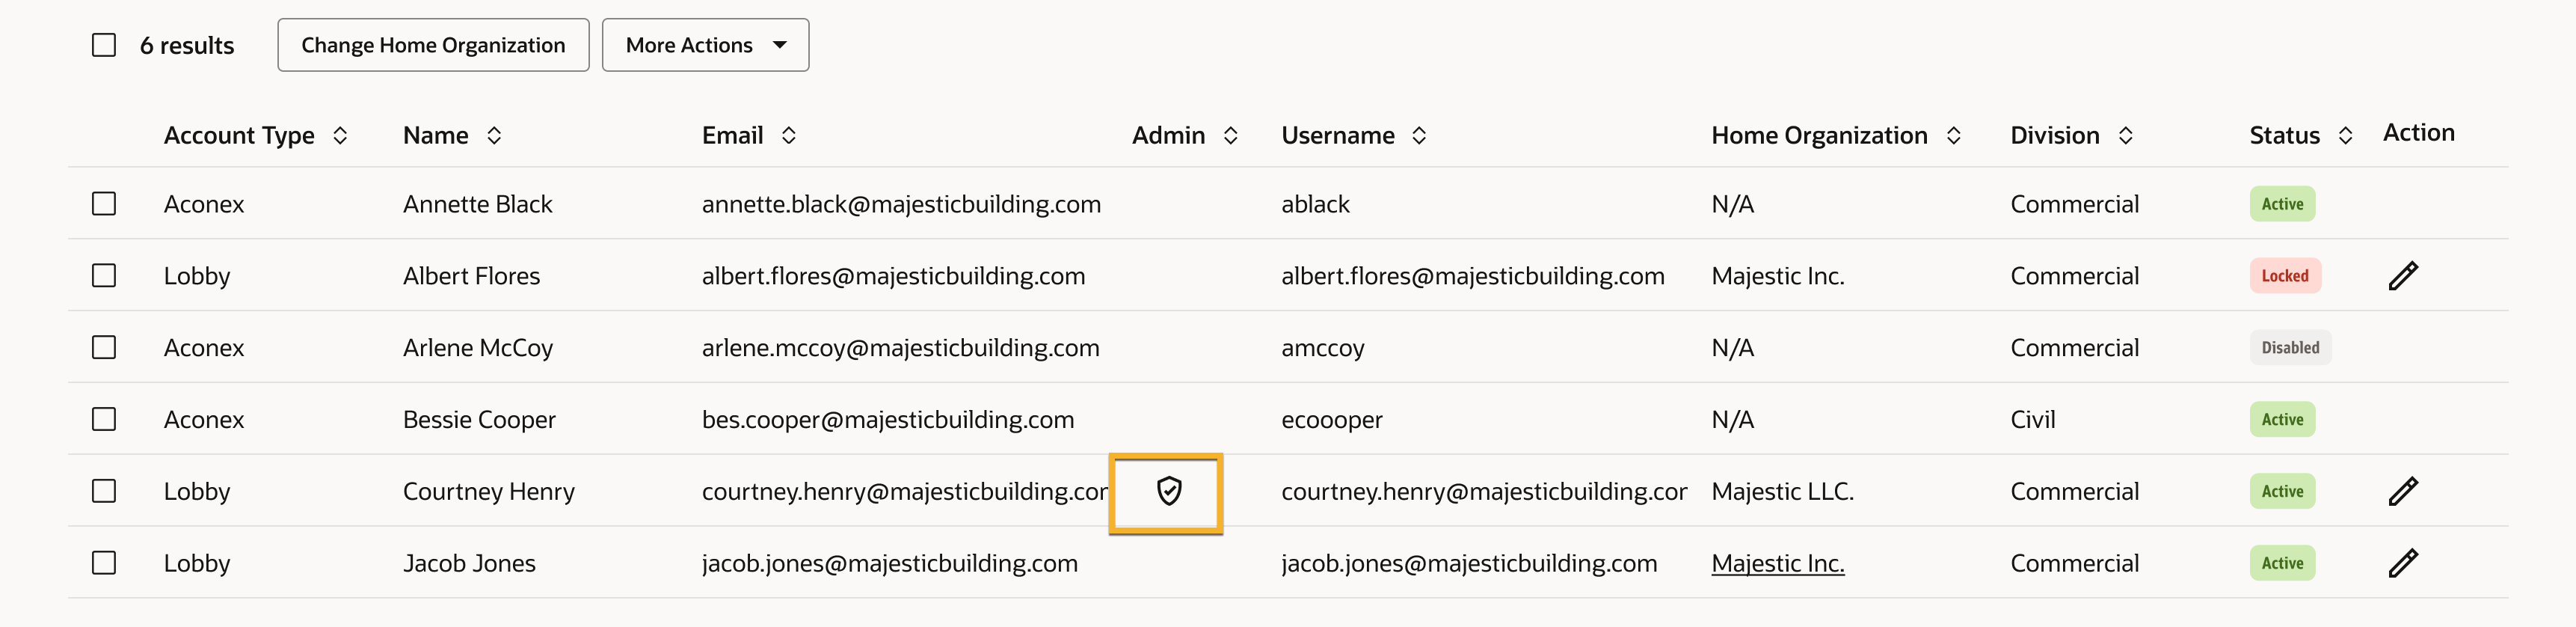The width and height of the screenshot is (2576, 627).
Task: Click the Disabled status badge for Arlene McCoy
Action: 2290,347
